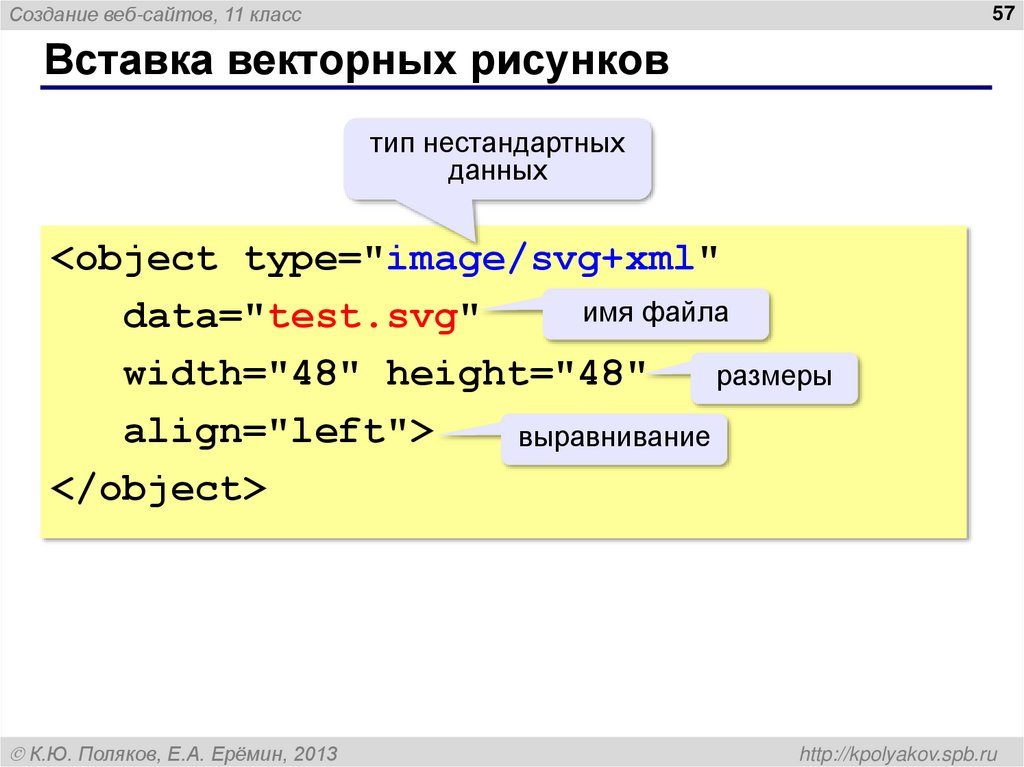
Task: Select the "размеры" callout label
Action: click(x=775, y=378)
